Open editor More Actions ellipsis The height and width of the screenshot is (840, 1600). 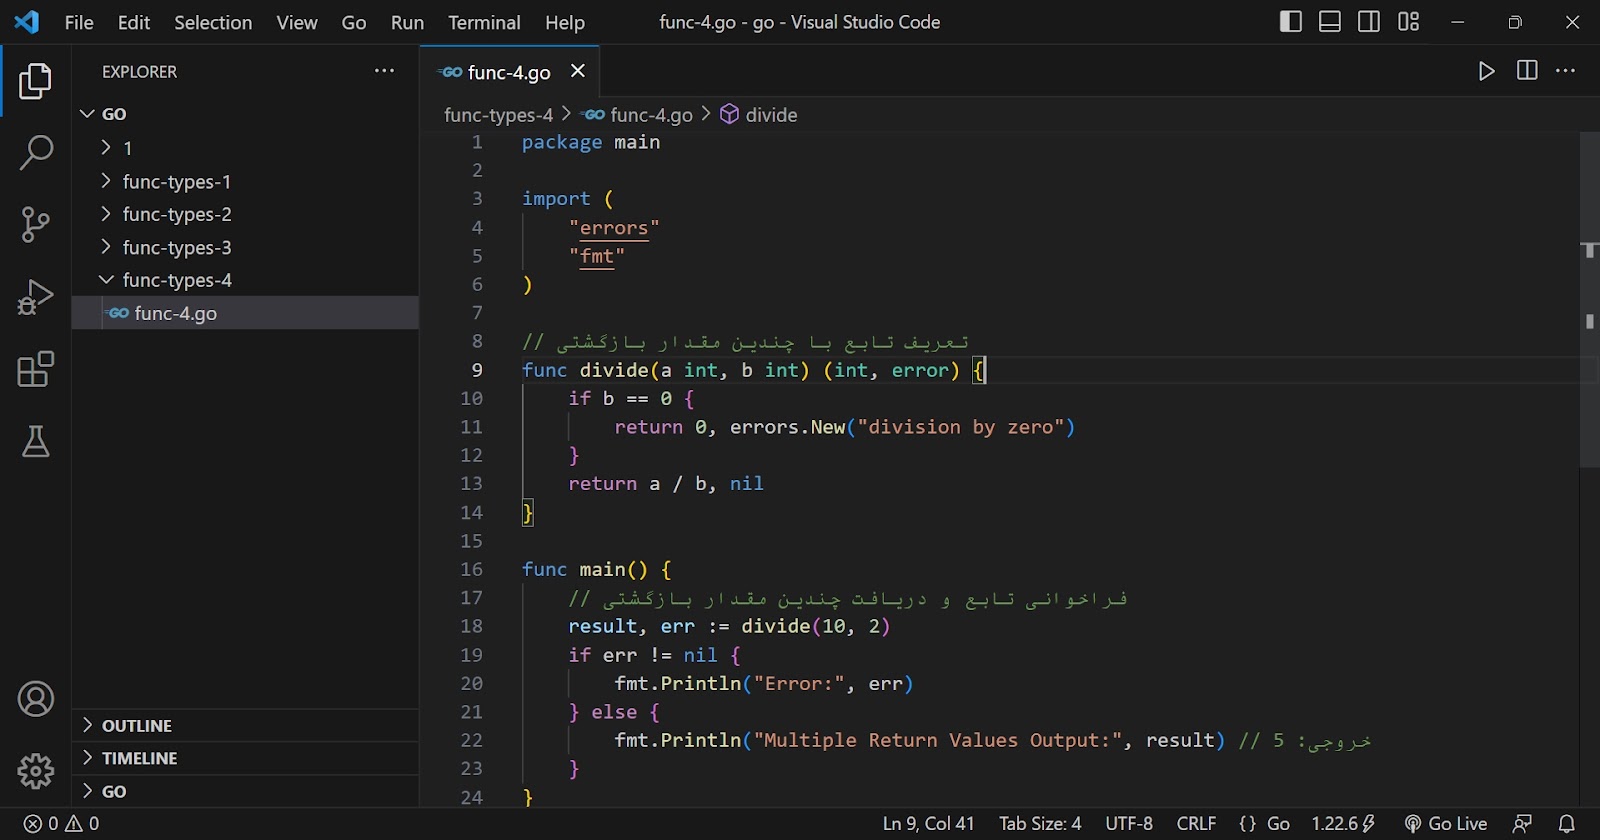point(1566,70)
